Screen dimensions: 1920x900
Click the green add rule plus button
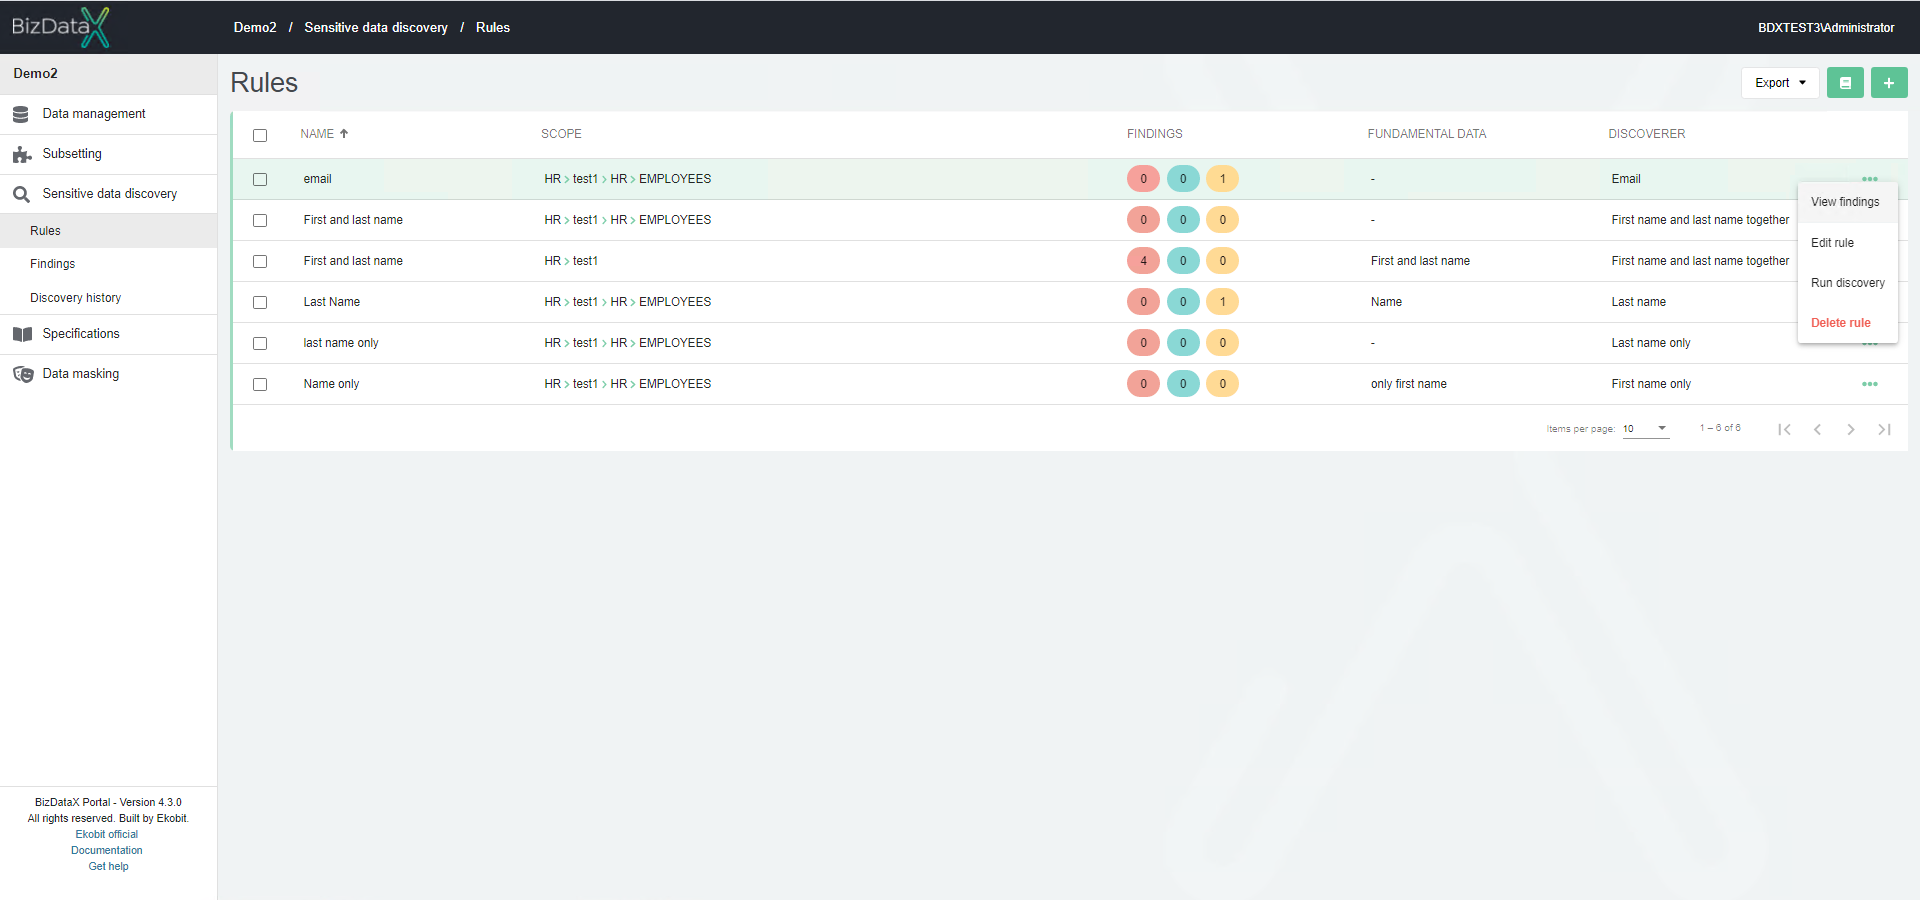pos(1889,83)
